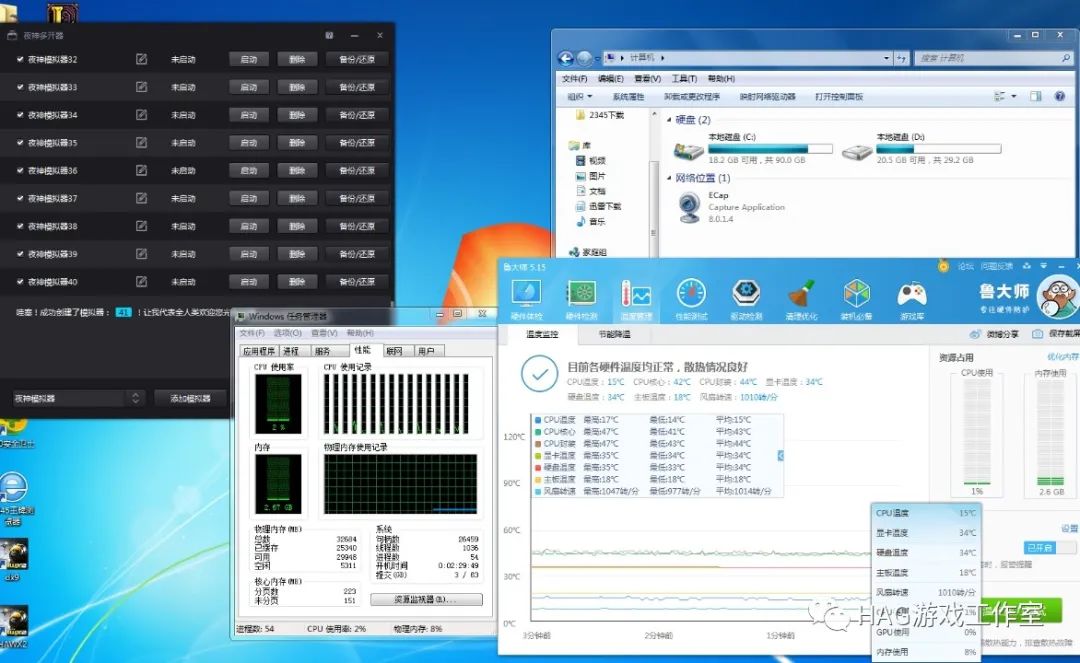The width and height of the screenshot is (1080, 663).
Task: Select the local disk (C:) drive icon
Action: click(688, 149)
